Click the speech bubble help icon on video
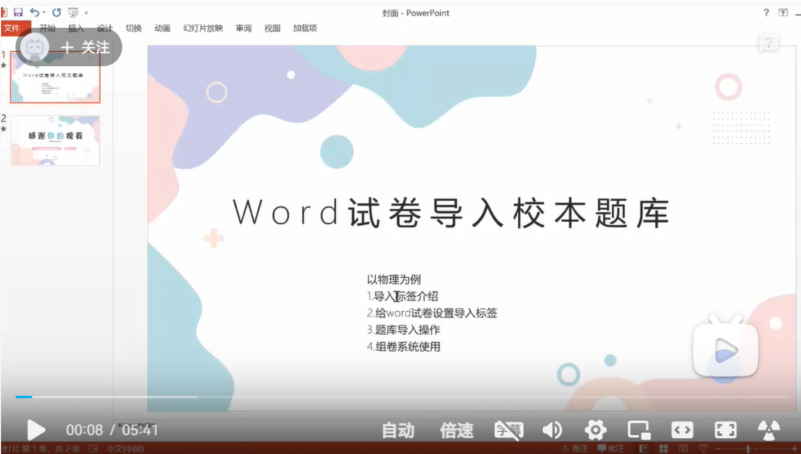 click(x=768, y=43)
